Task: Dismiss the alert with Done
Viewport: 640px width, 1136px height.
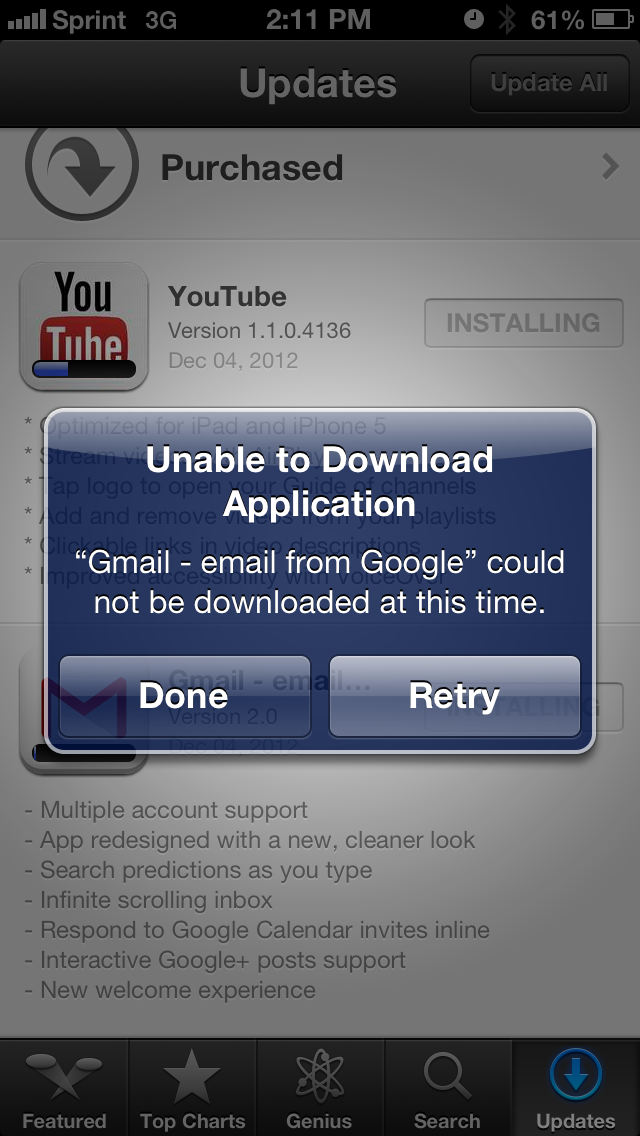Action: coord(185,696)
